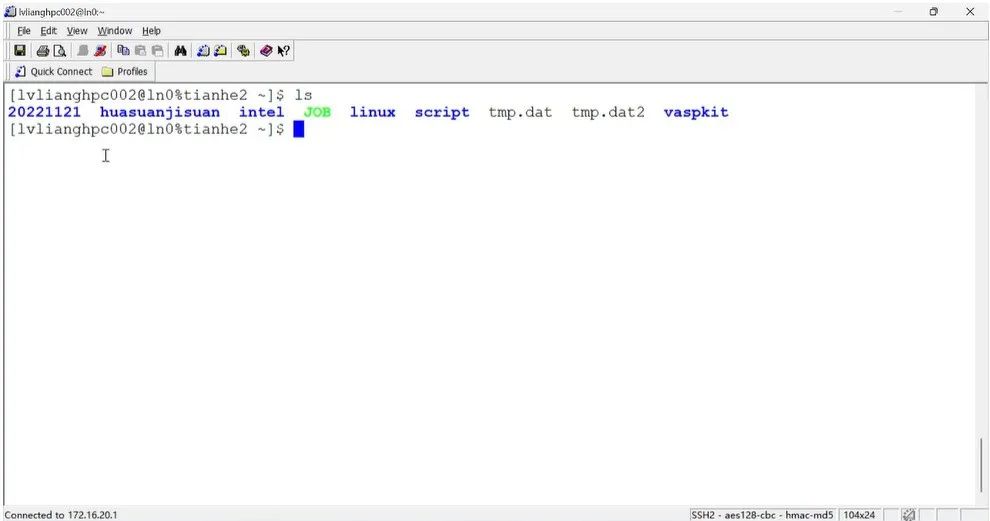Click the Find binoculars icon
The image size is (990, 521).
181,51
